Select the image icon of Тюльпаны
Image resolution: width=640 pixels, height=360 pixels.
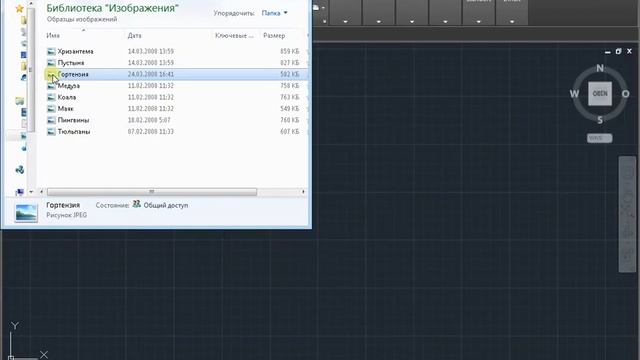[51, 131]
